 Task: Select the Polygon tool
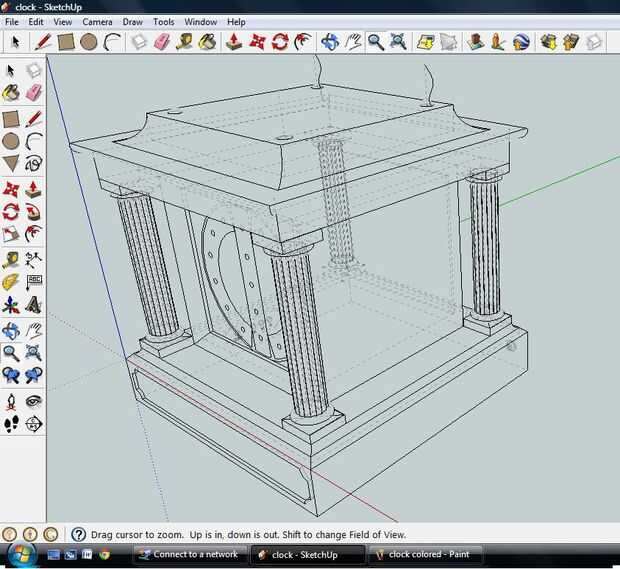(11, 164)
